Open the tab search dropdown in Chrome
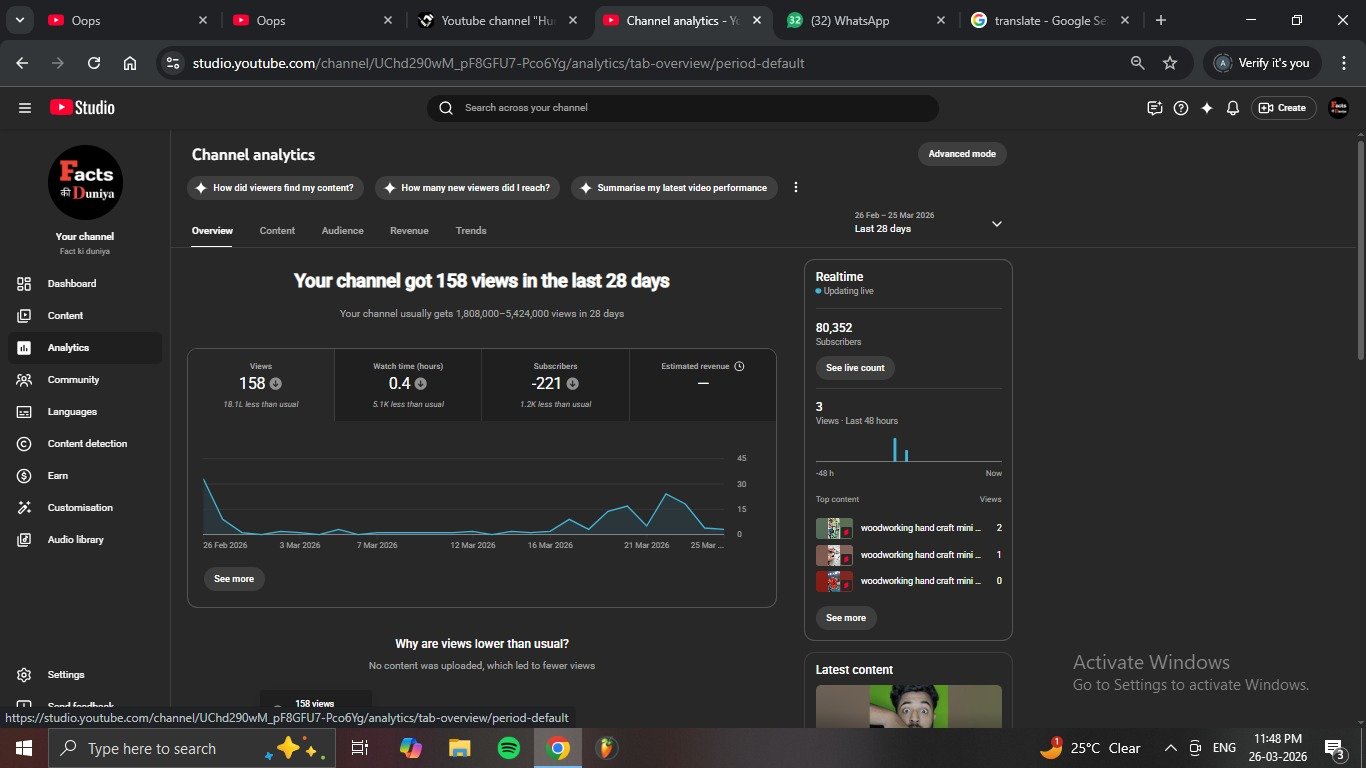Viewport: 1366px width, 768px height. point(21,20)
